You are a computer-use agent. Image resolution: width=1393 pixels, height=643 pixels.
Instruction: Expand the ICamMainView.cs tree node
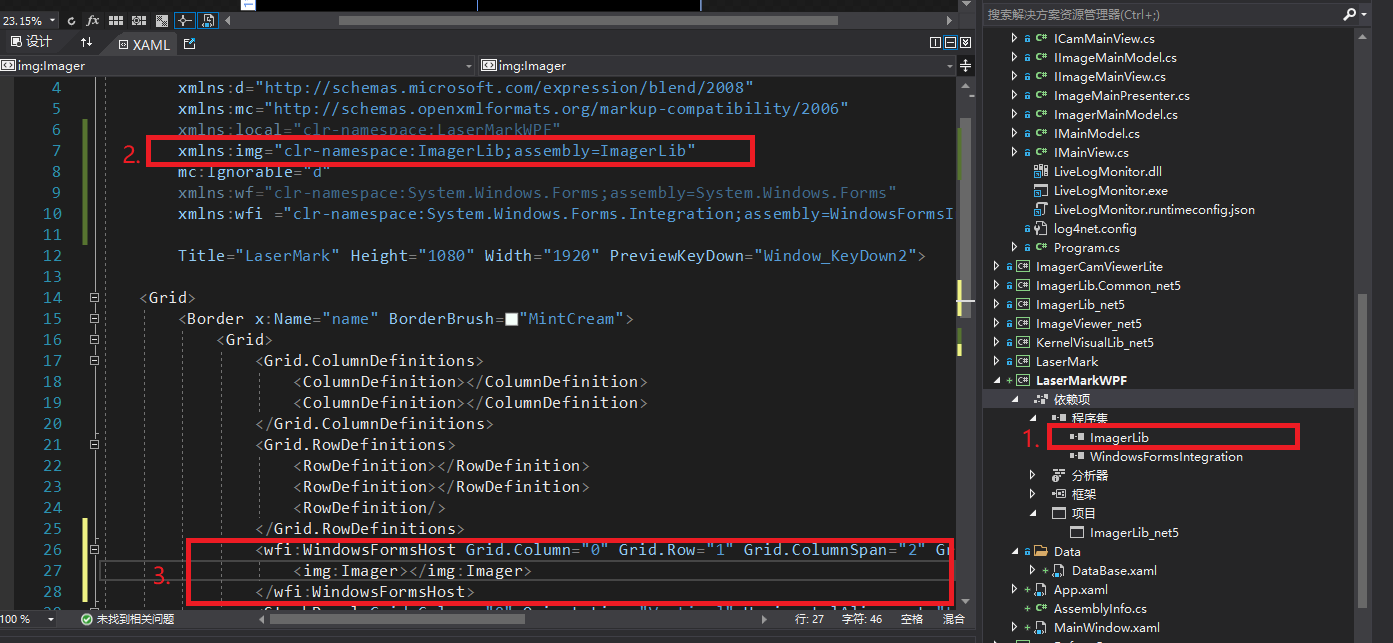1013,38
